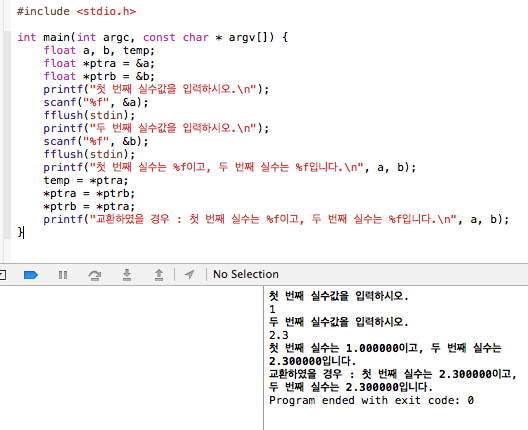Click the float *ptra = &a line
This screenshot has height=430, width=528.
click(x=99, y=63)
